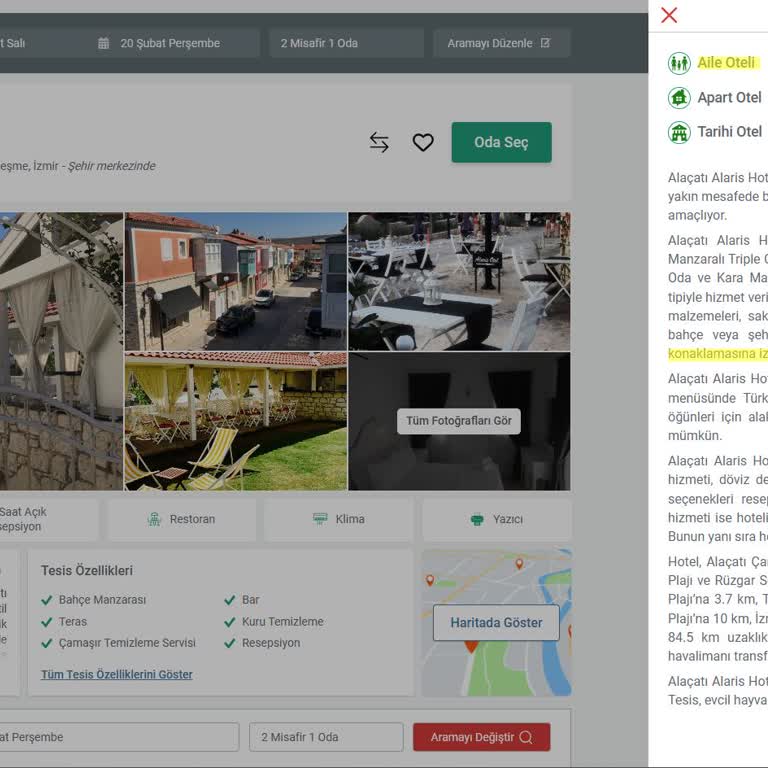The image size is (768, 768).
Task: Click the Şehir merkezinde location text
Action: [x=112, y=166]
